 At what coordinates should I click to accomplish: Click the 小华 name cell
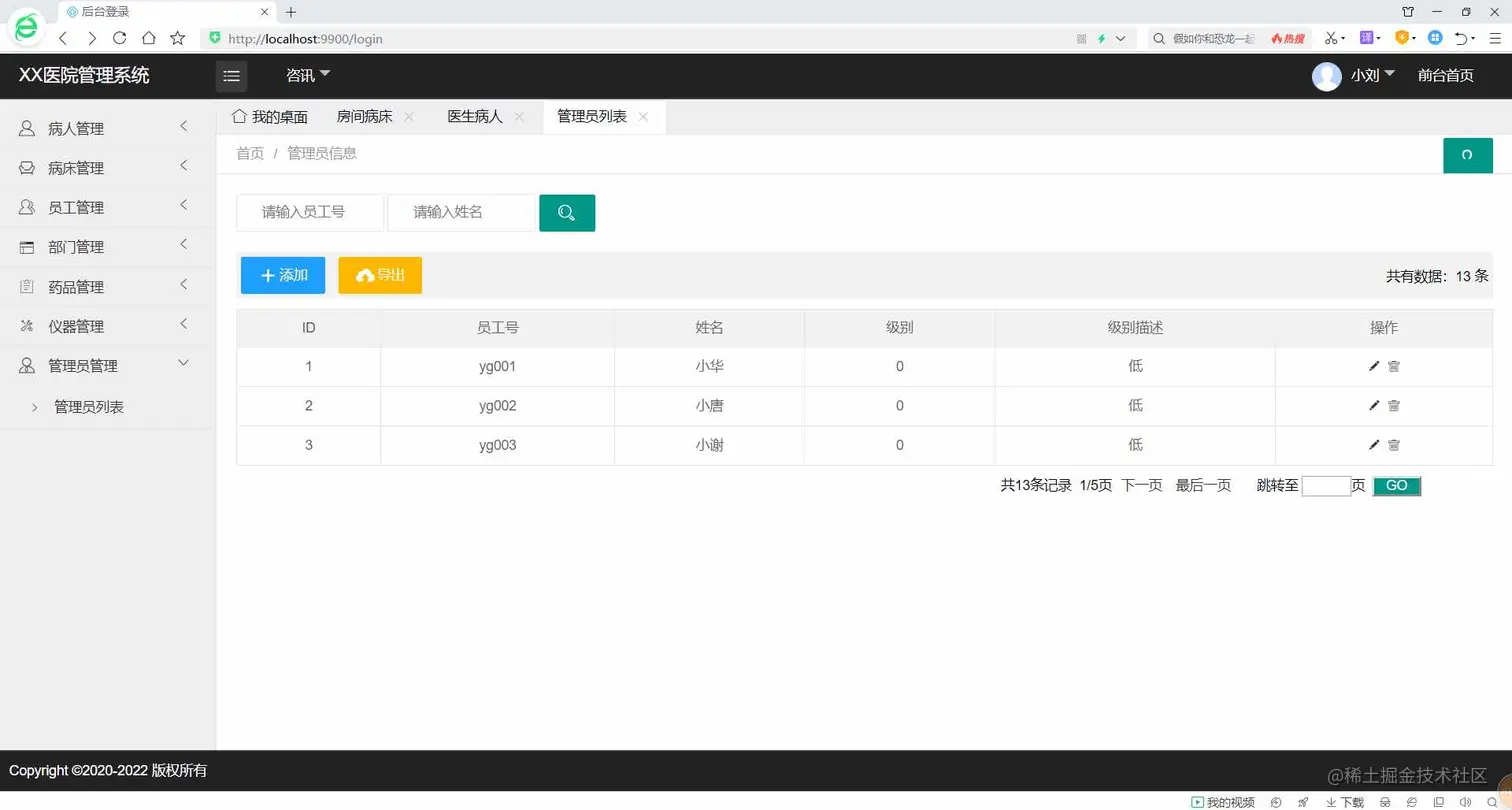click(x=709, y=366)
